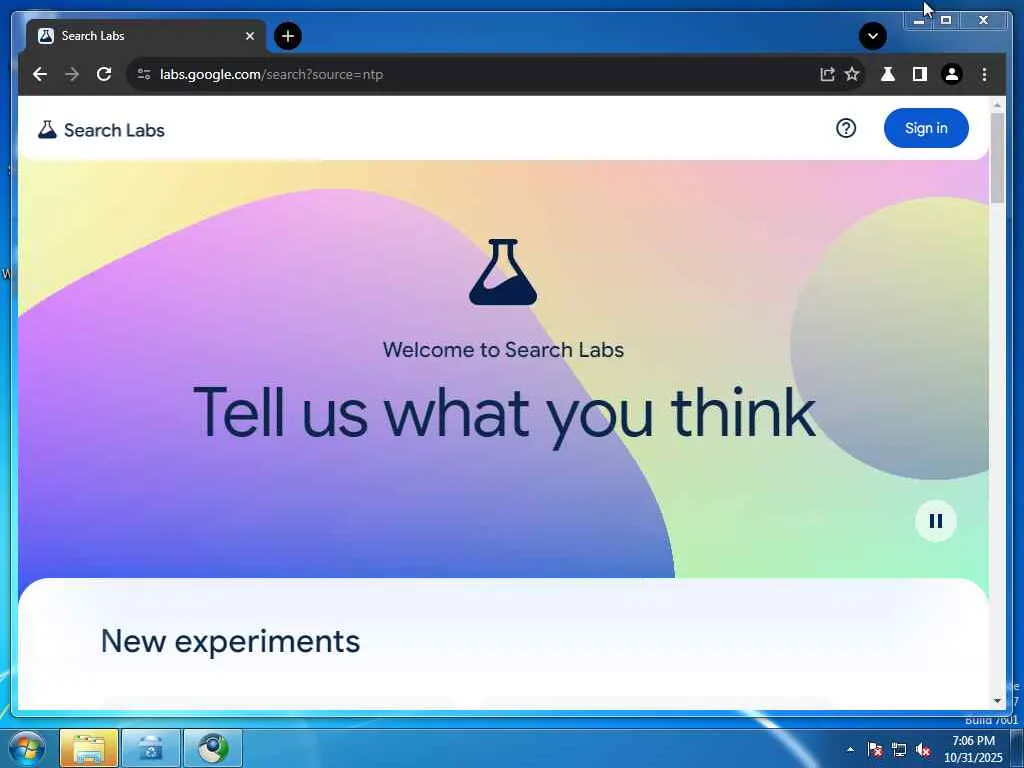This screenshot has width=1024, height=768.
Task: Click the Search Labs logo in page header
Action: click(x=101, y=130)
